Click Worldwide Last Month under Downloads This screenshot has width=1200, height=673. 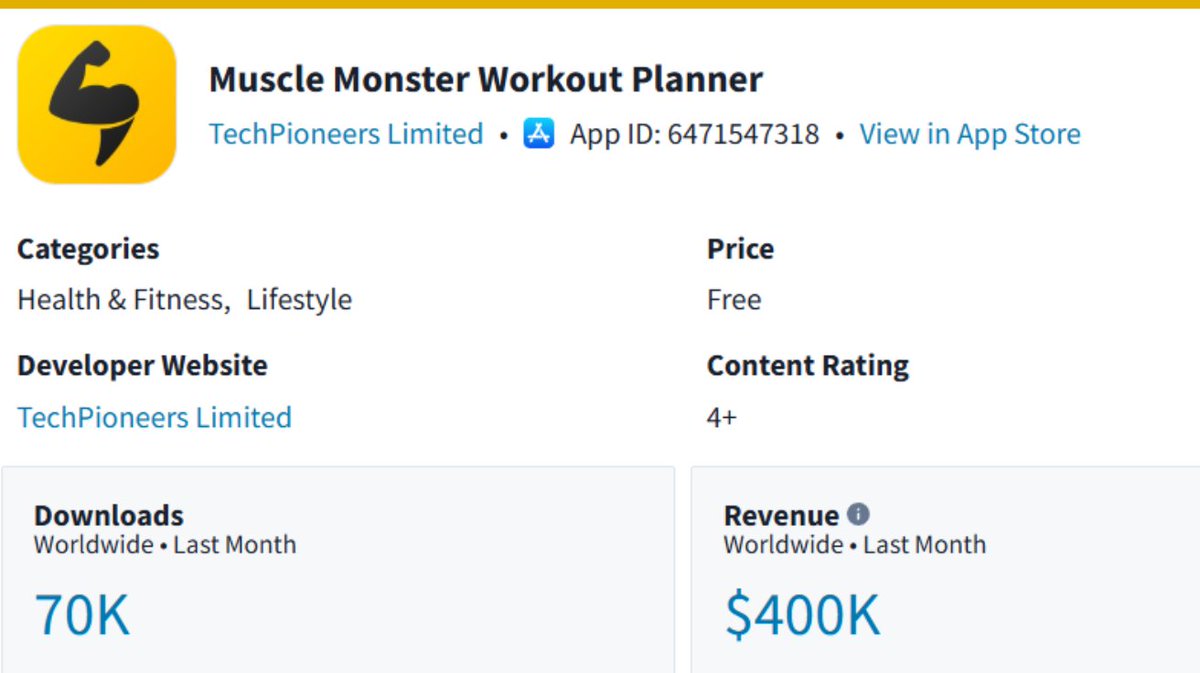click(165, 545)
